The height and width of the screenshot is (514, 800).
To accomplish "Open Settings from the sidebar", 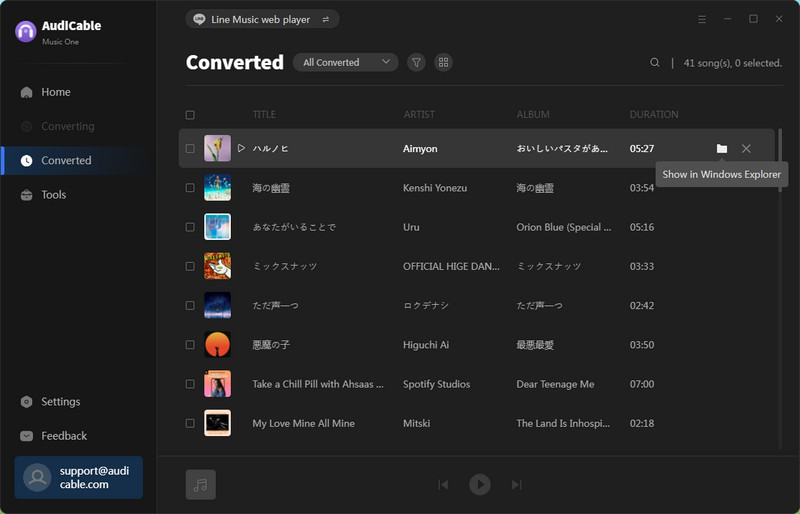I will pyautogui.click(x=50, y=402).
